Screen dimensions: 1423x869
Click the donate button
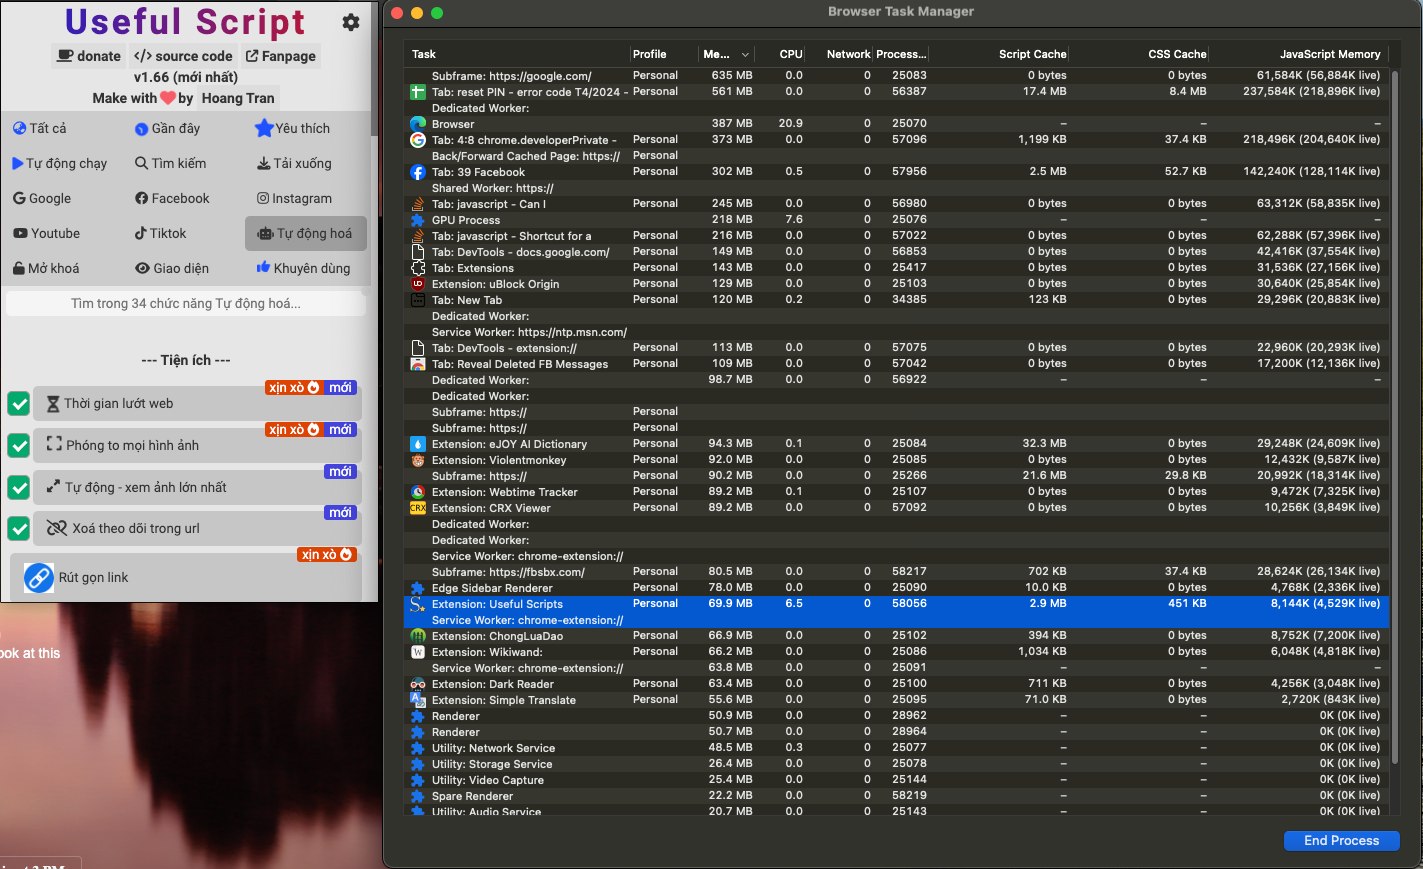pyautogui.click(x=89, y=56)
